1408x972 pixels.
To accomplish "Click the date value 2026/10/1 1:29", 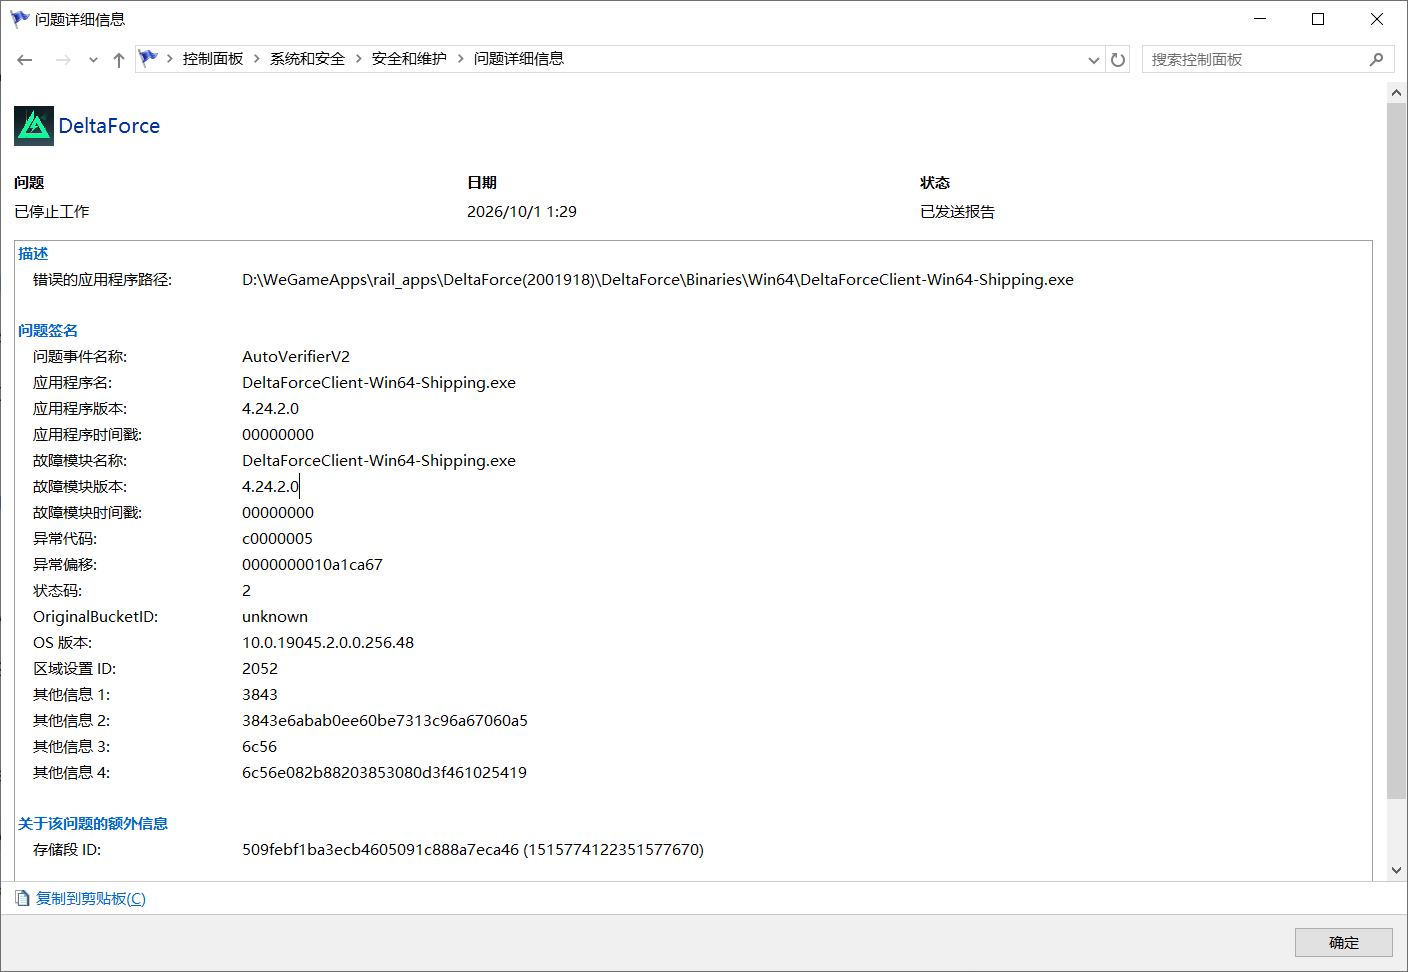I will coord(522,212).
